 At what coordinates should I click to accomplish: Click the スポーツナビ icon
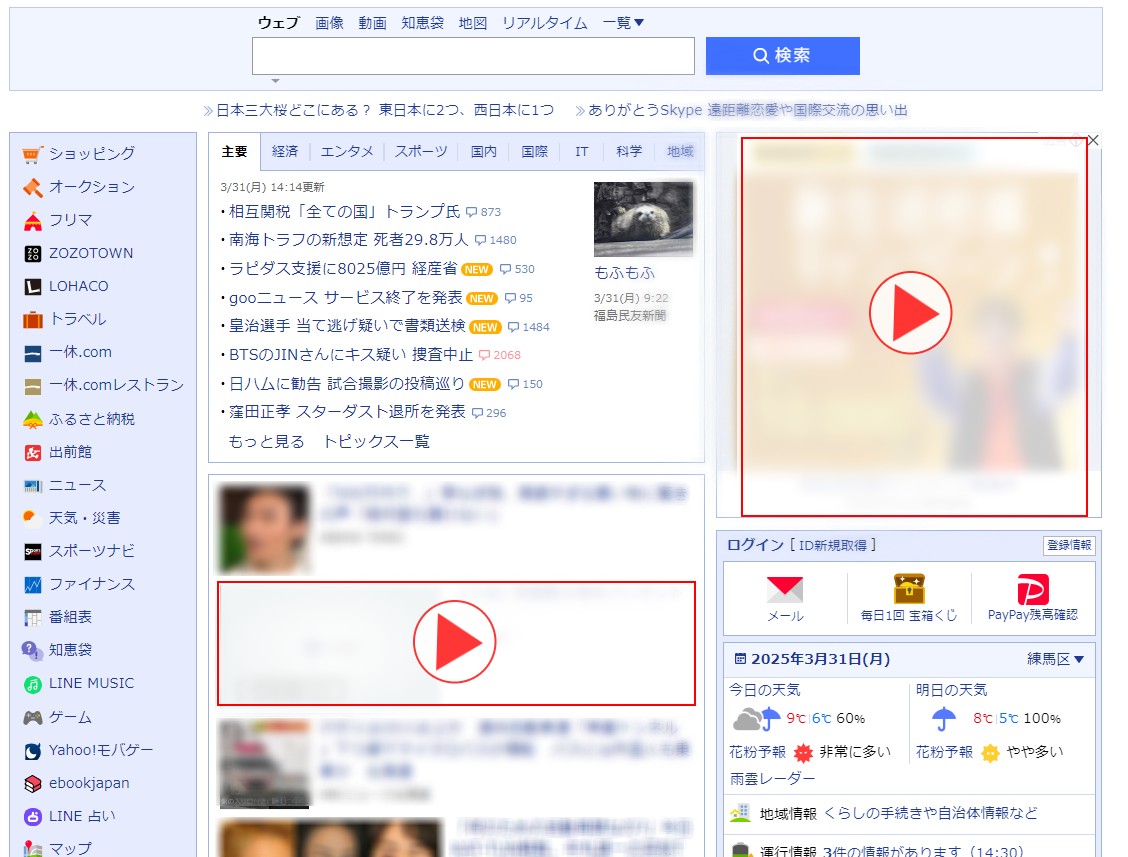(x=32, y=551)
